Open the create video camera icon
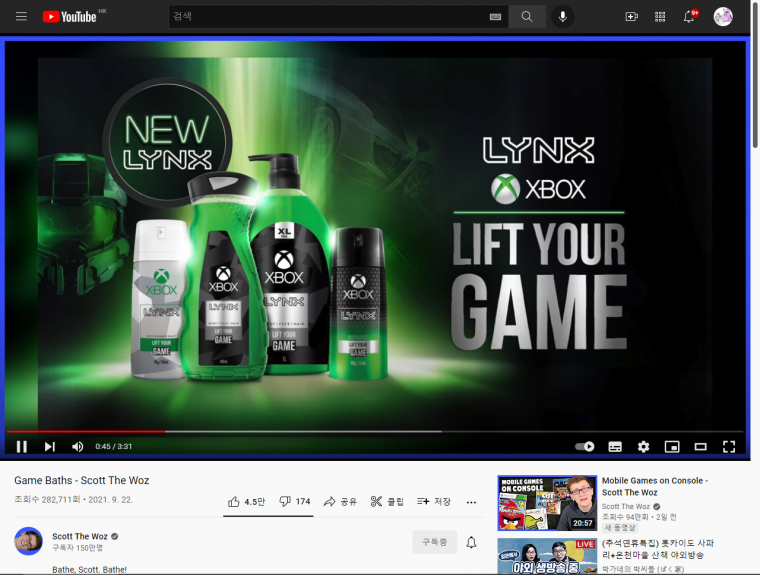The width and height of the screenshot is (760, 575). tap(631, 16)
